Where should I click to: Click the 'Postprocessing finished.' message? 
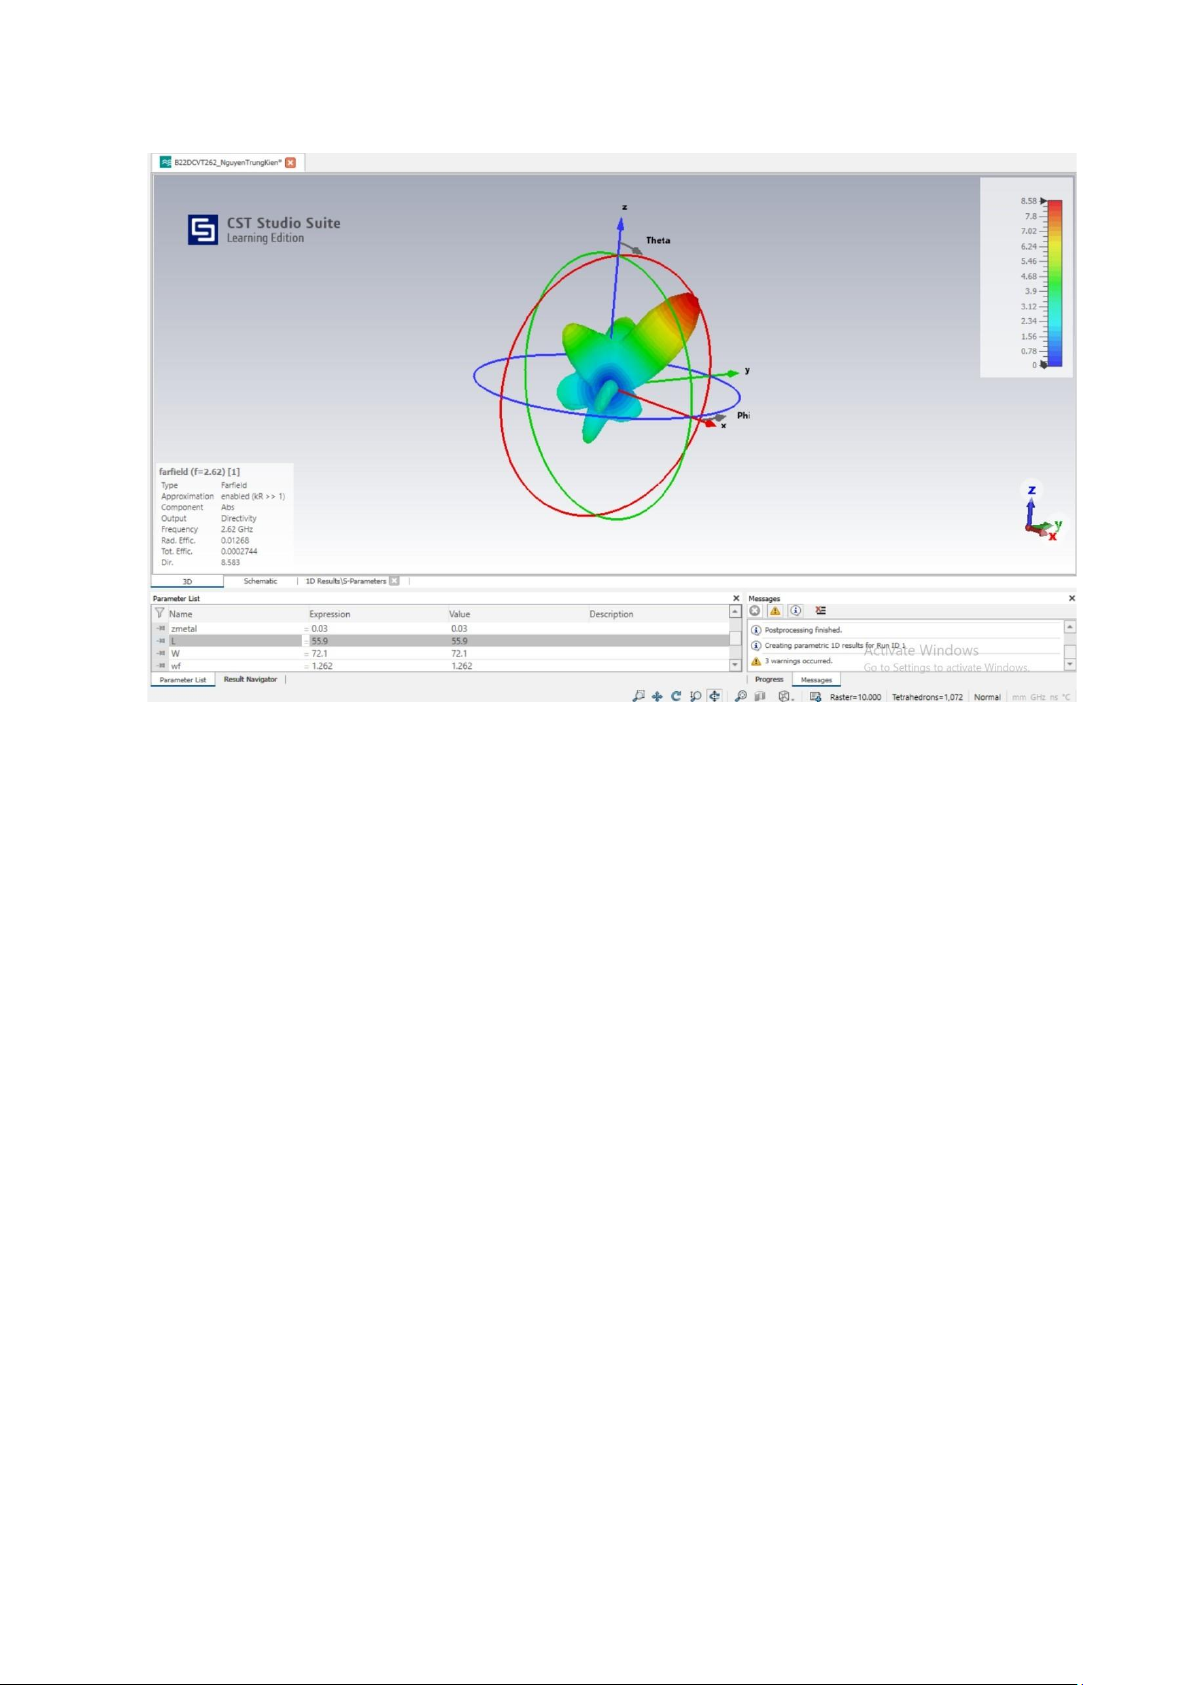(803, 630)
